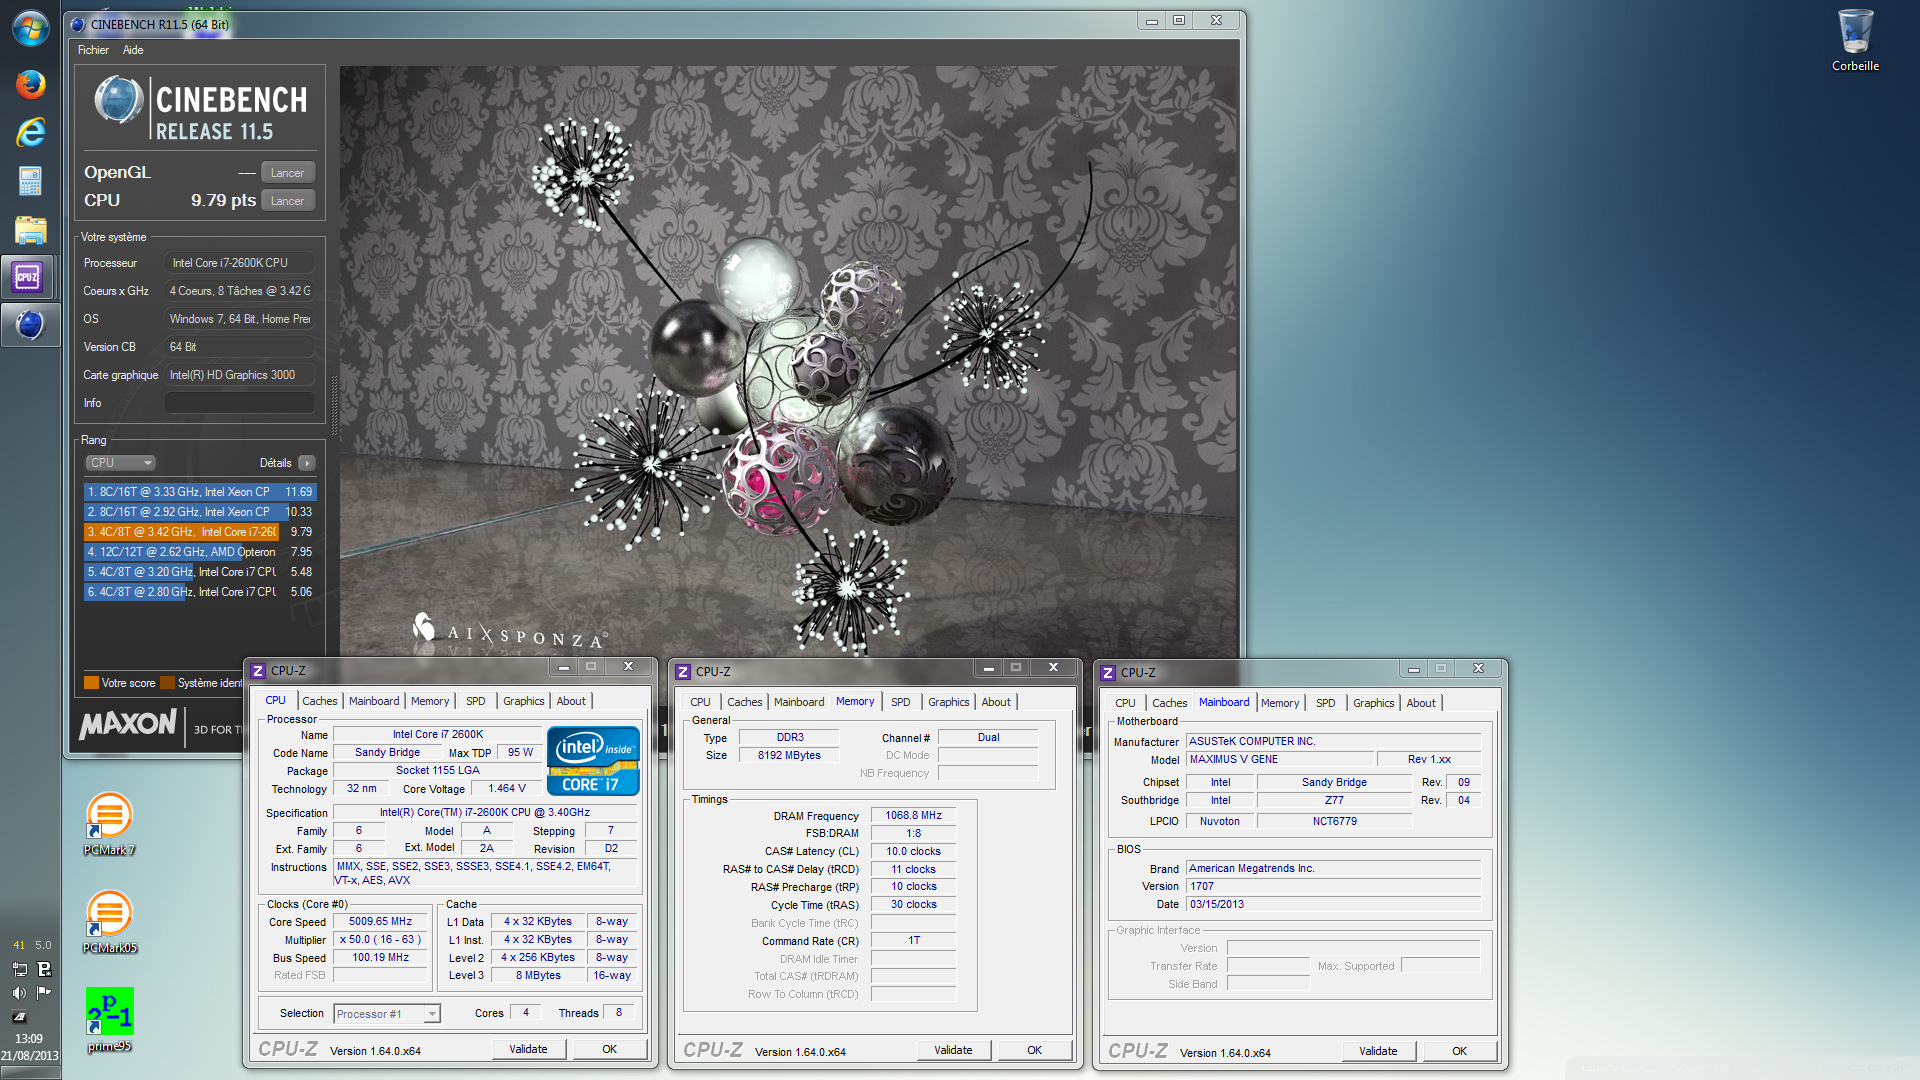Open the Calculator taskbar icon
Viewport: 1920px width, 1080px height.
(x=30, y=181)
